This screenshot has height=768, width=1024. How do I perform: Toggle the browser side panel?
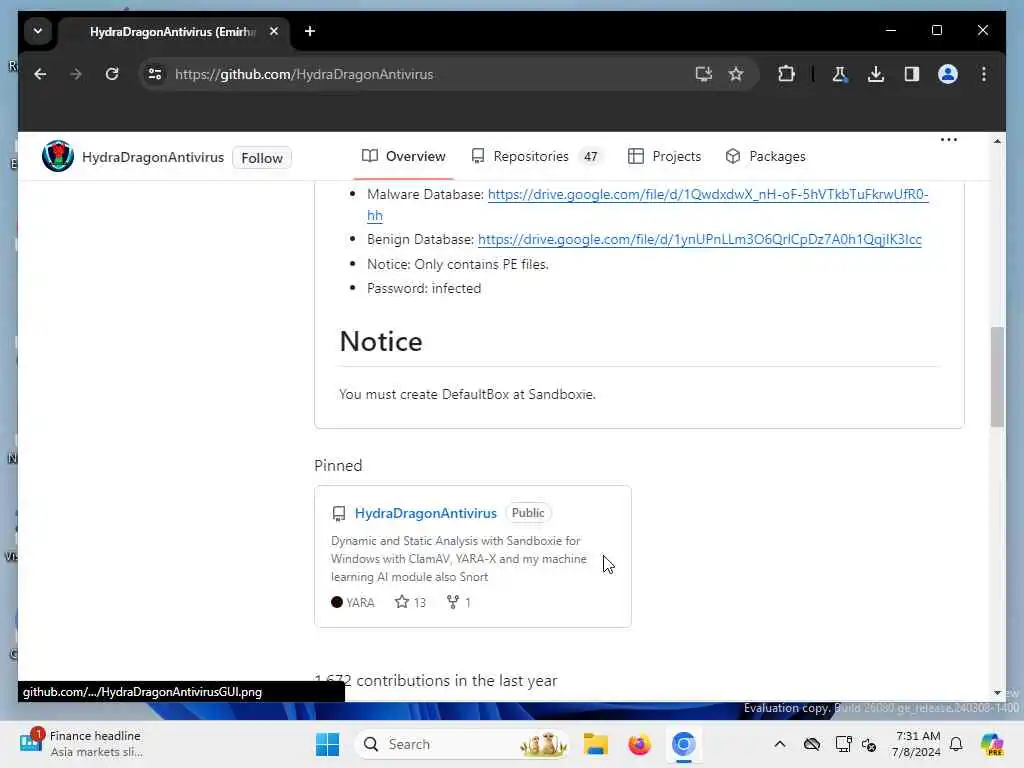912,74
